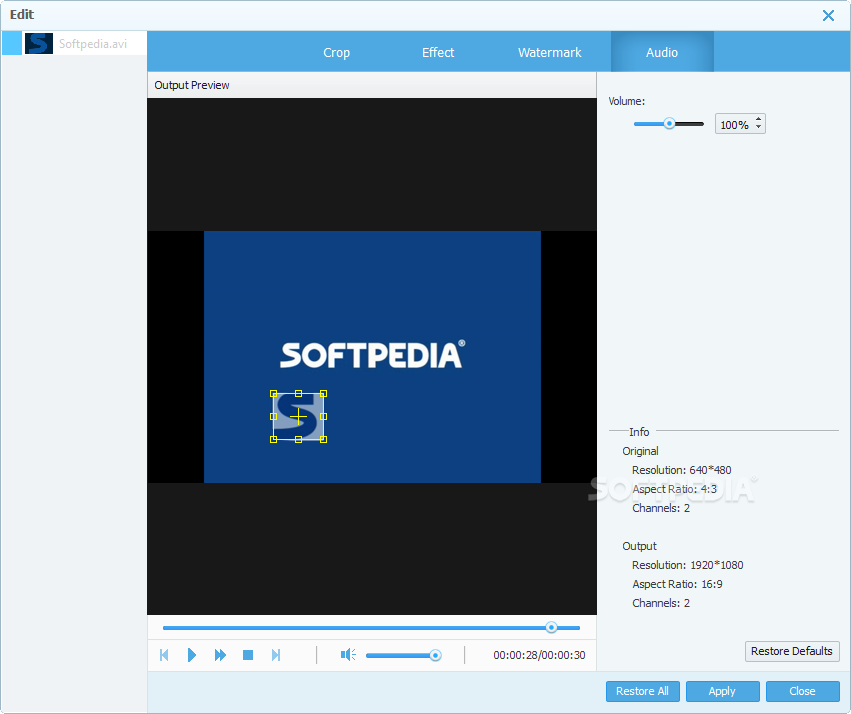Click the Output Preview label
The width and height of the screenshot is (851, 714).
click(x=192, y=85)
